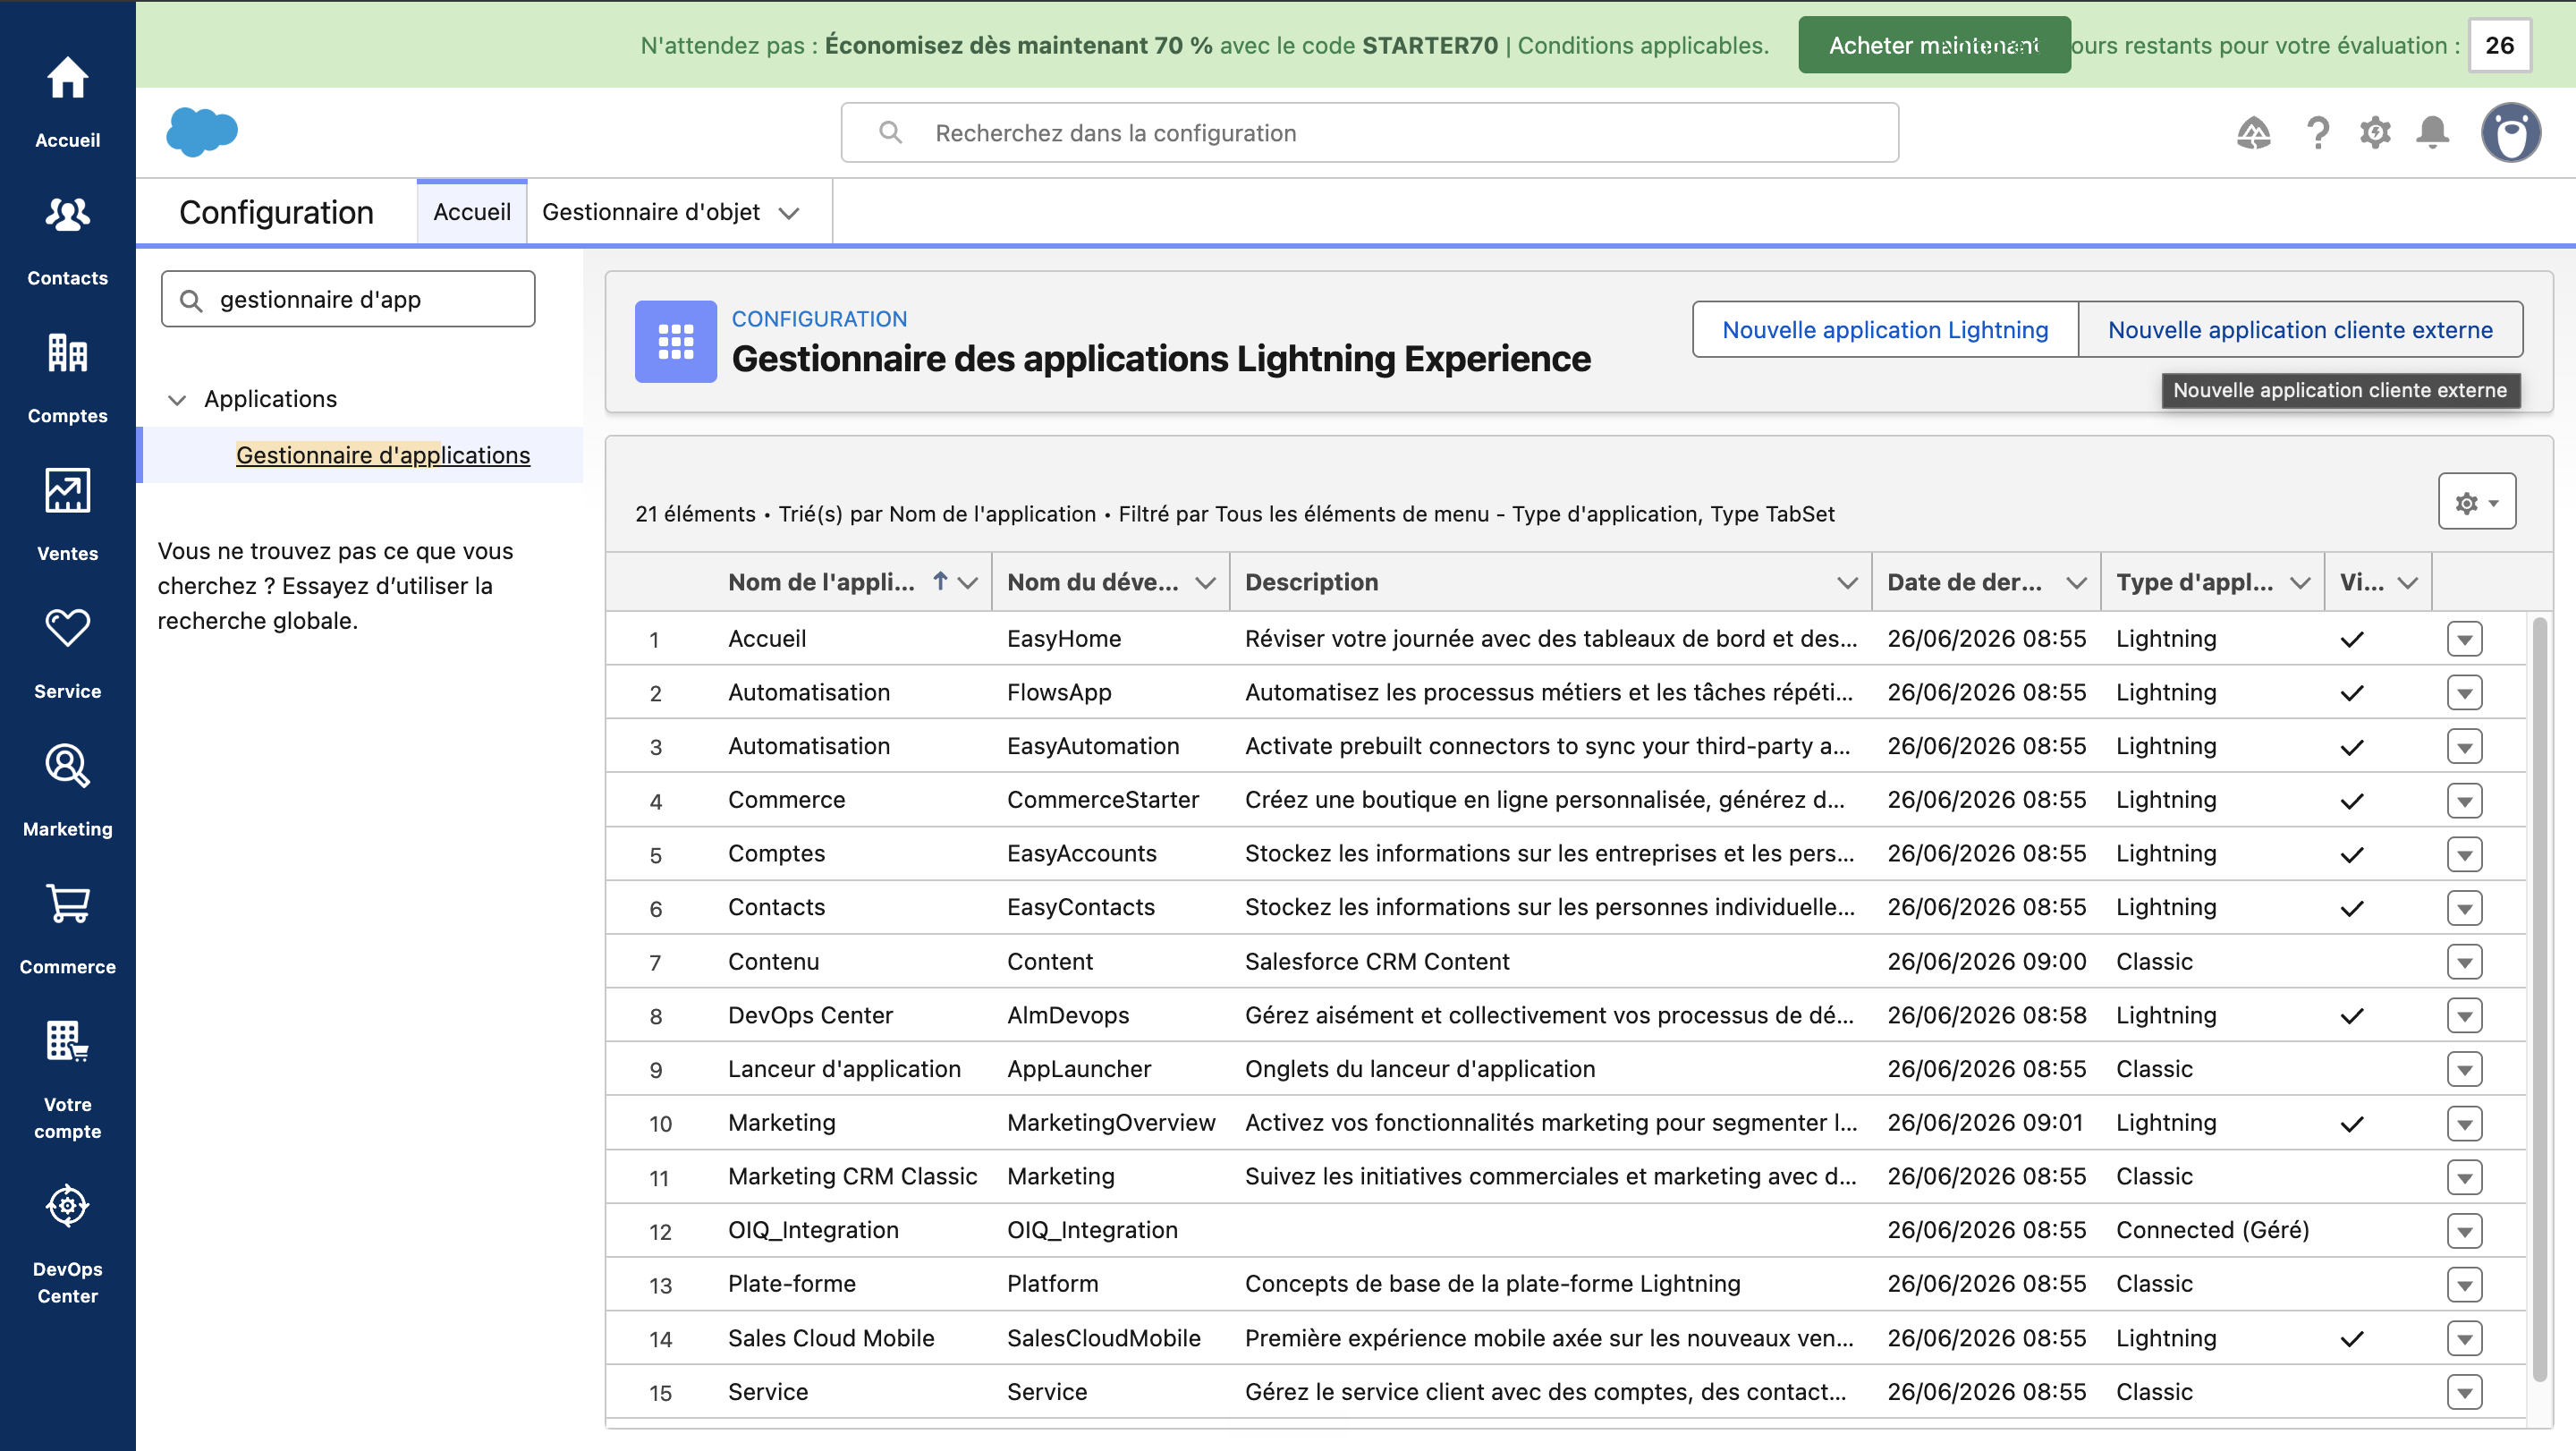Click the quick find box gestionnaire d'app
2576x1451 pixels.
(x=348, y=299)
